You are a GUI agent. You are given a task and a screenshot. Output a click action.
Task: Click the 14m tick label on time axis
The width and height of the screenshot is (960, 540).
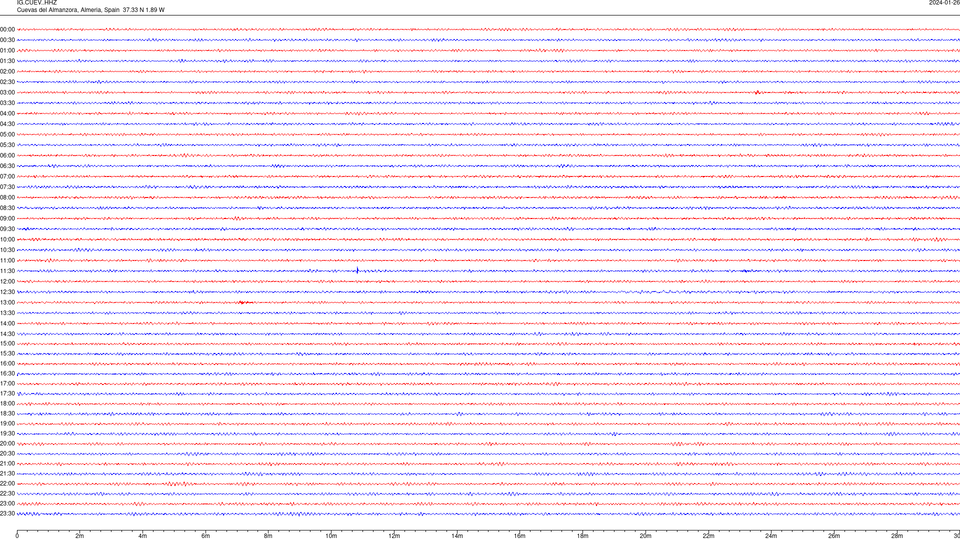coord(457,536)
